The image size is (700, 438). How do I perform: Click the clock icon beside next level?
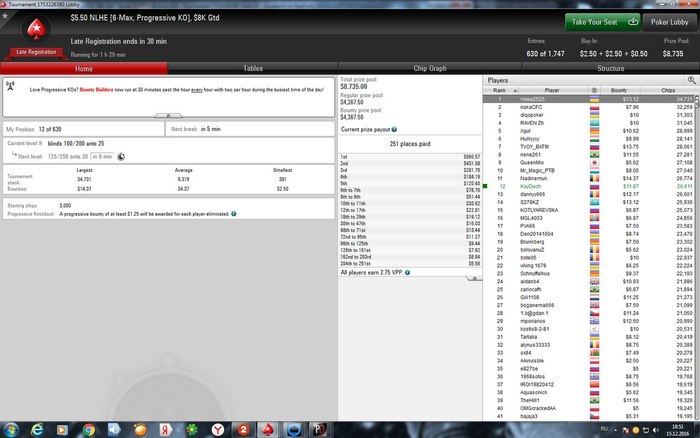(121, 157)
